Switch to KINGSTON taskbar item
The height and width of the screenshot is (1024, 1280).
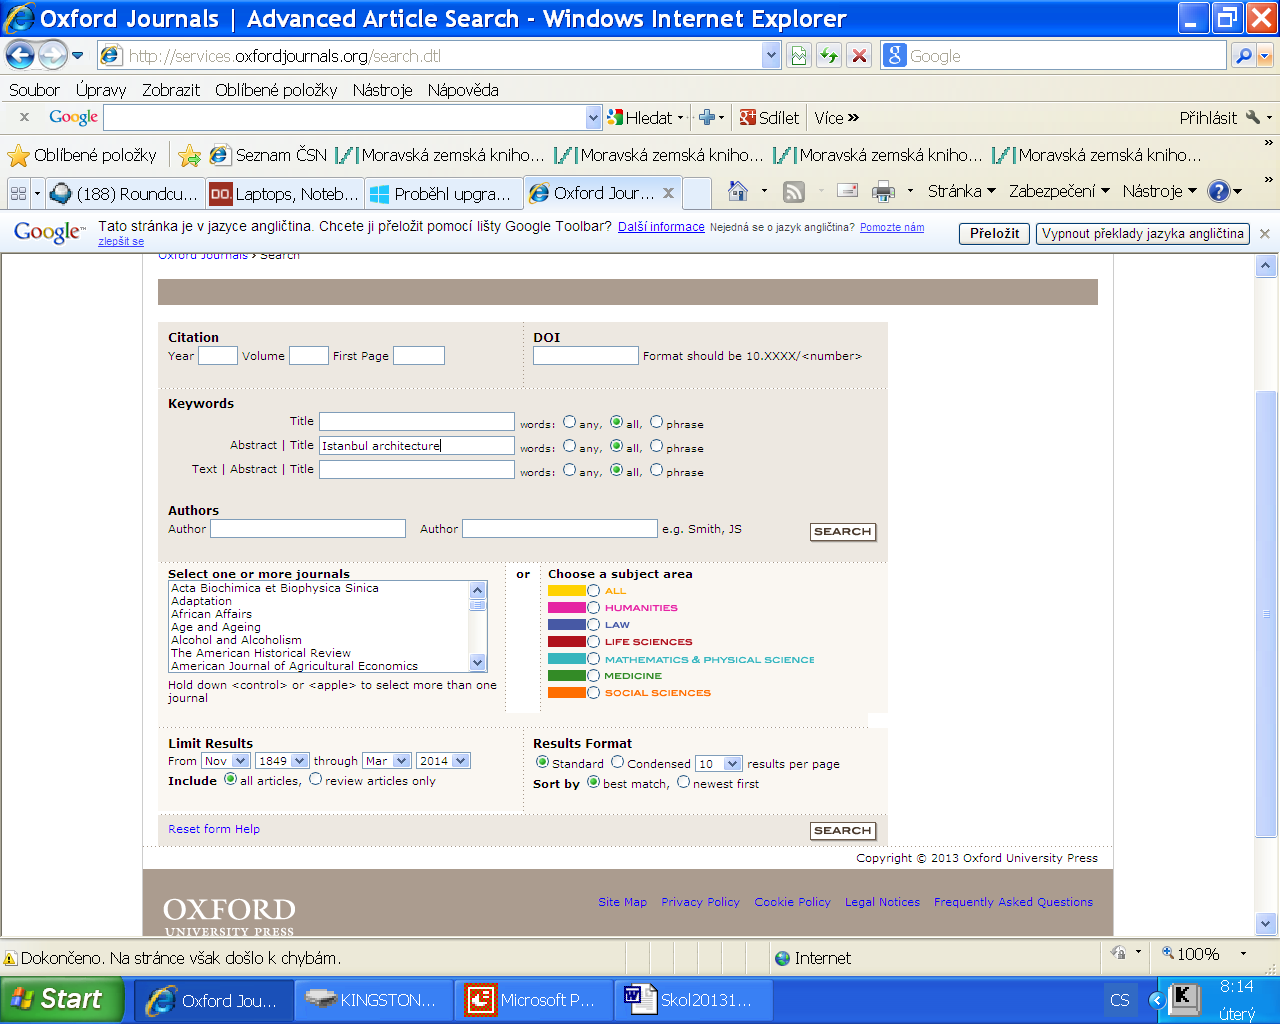click(x=374, y=1000)
